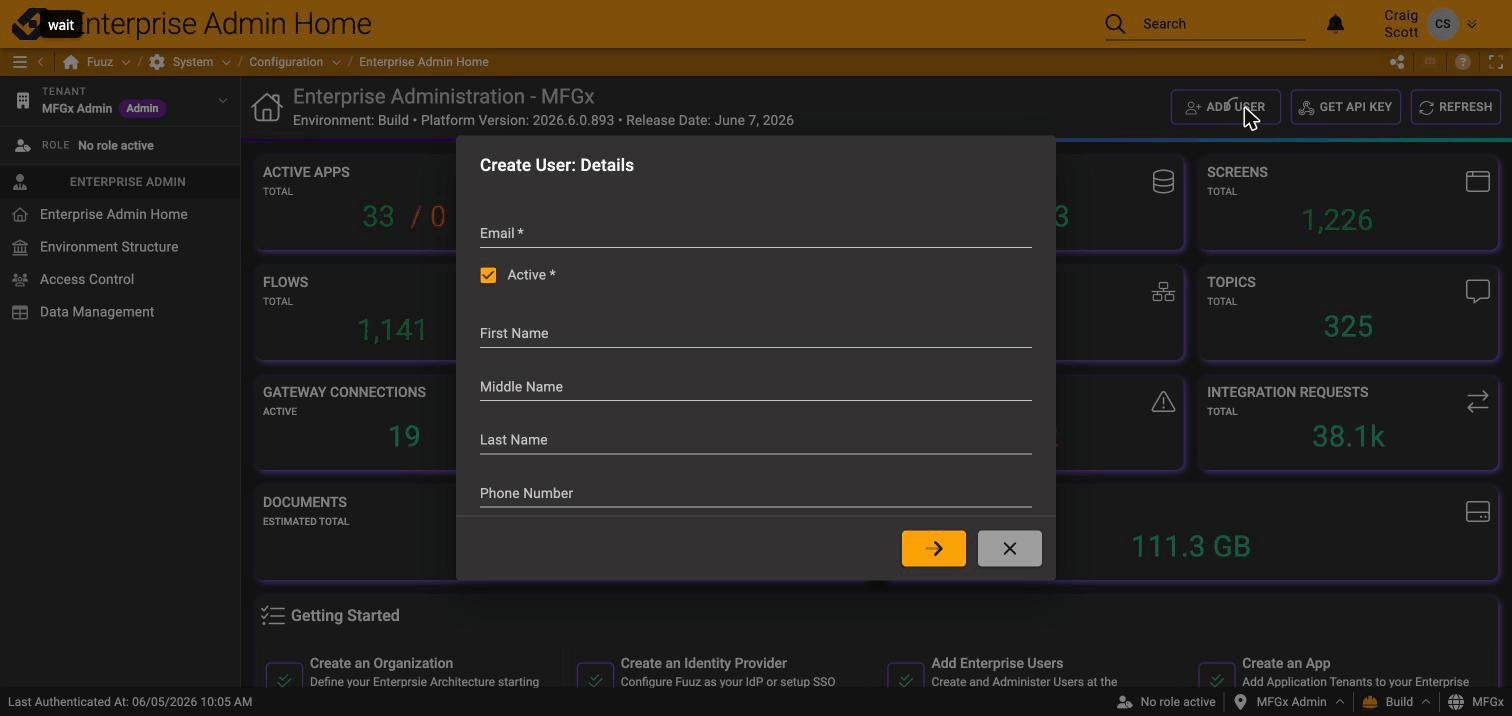
Task: Expand the tenant MFGx Admin selector
Action: coord(222,100)
